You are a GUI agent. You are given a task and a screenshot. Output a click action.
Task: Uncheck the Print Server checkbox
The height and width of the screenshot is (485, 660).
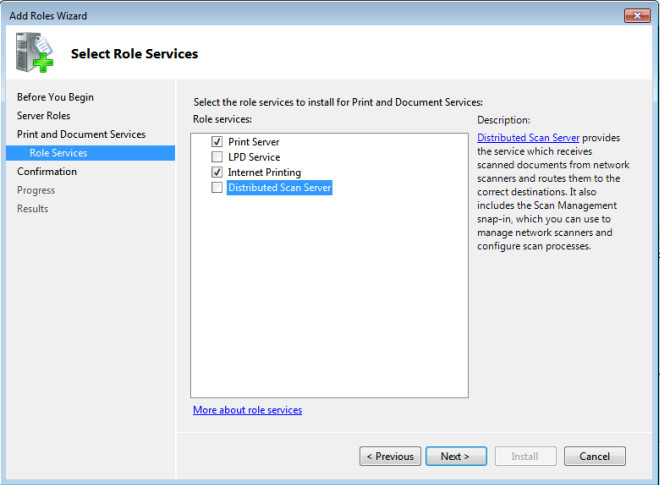click(x=217, y=142)
